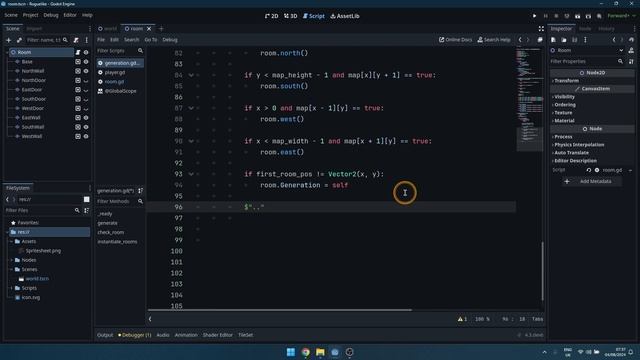Toggle Inspector property sort options icon
Image resolution: width=640 pixels, height=360 pixels.
pyautogui.click(x=631, y=61)
